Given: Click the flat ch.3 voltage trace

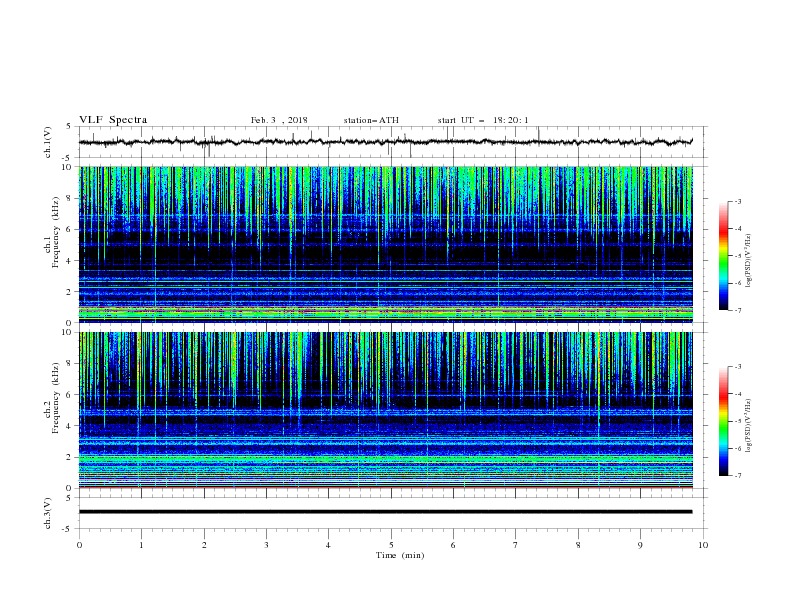Looking at the screenshot, I should (x=385, y=512).
